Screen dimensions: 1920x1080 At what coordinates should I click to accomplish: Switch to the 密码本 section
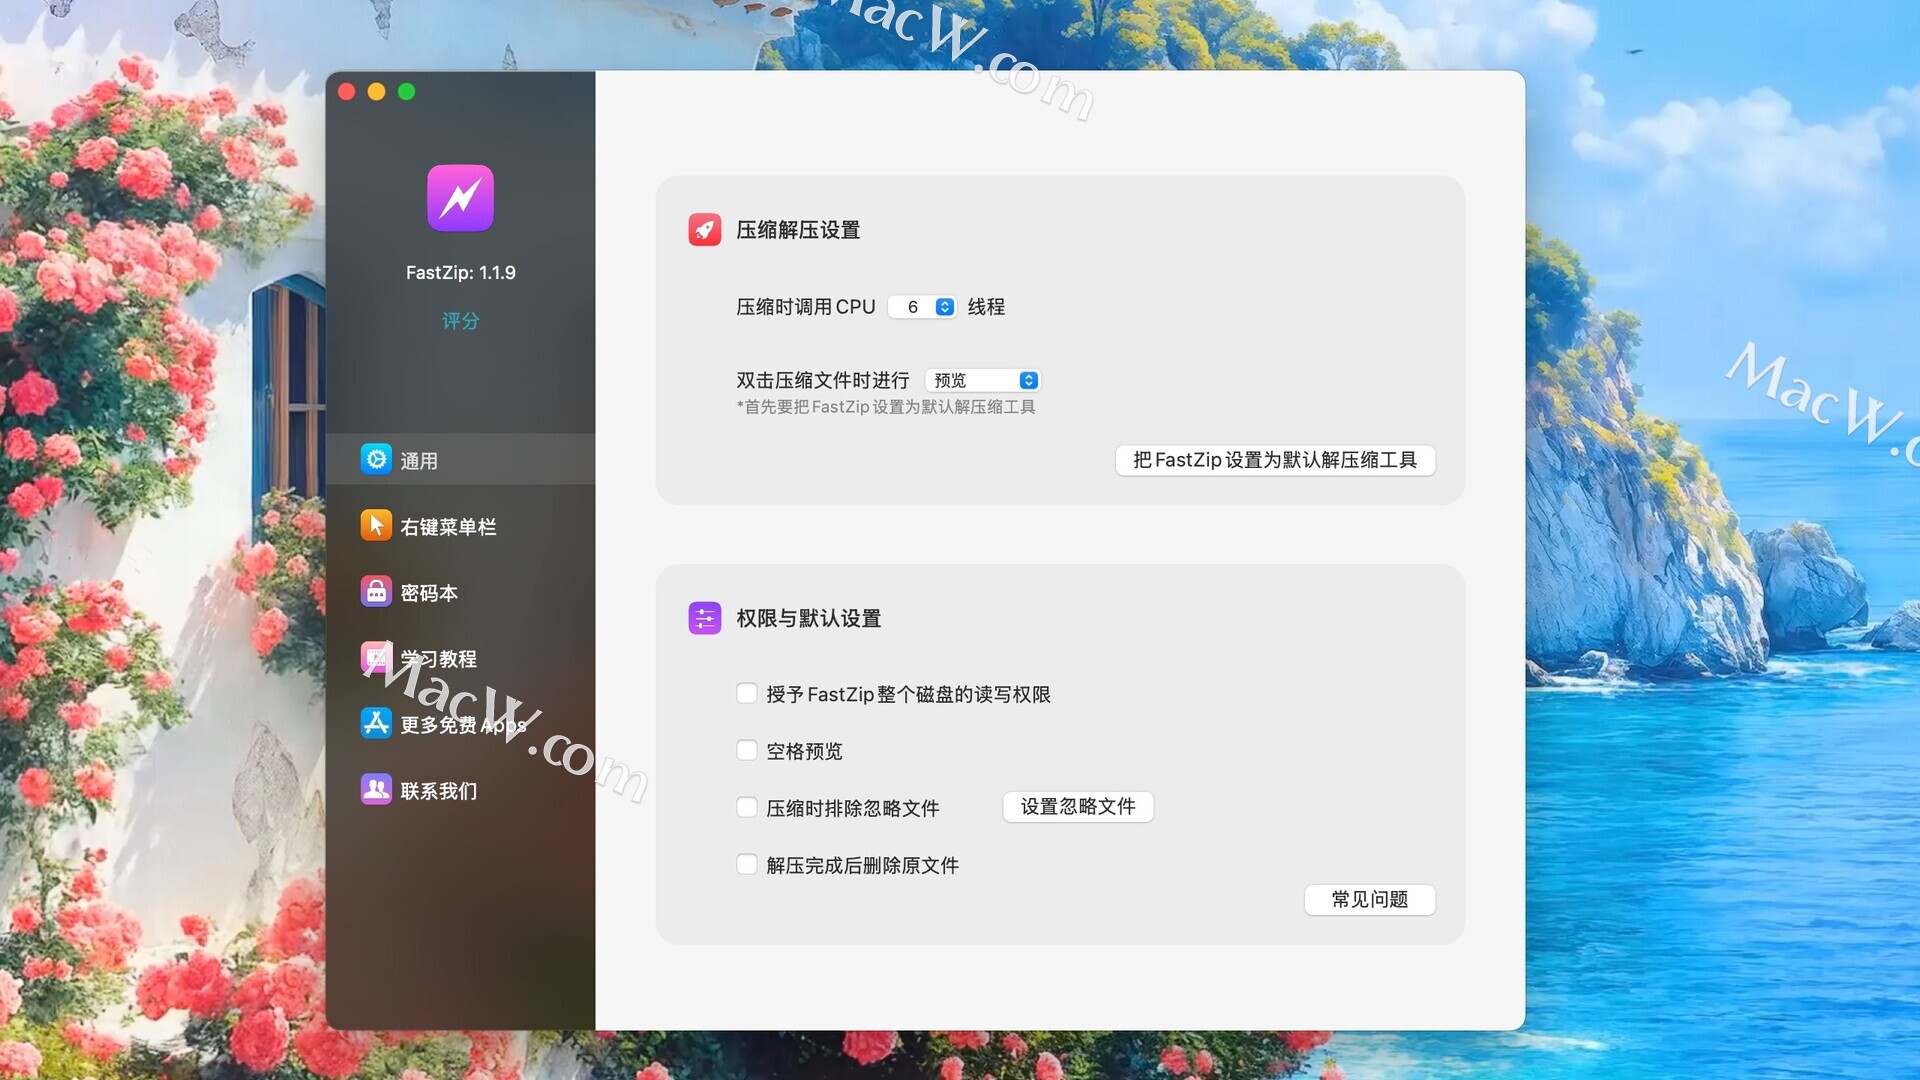click(460, 592)
